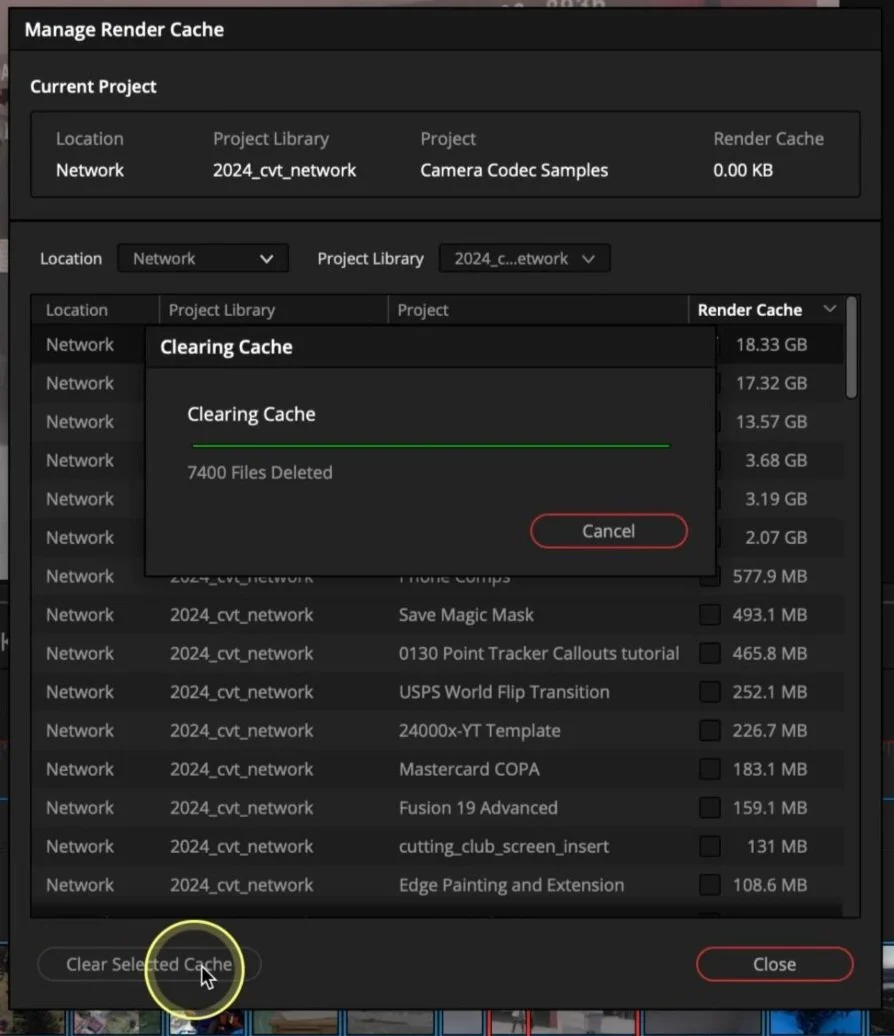Screen dimensions: 894x1036
Task: Check the Fusion 19 Advanced checkbox
Action: (709, 808)
